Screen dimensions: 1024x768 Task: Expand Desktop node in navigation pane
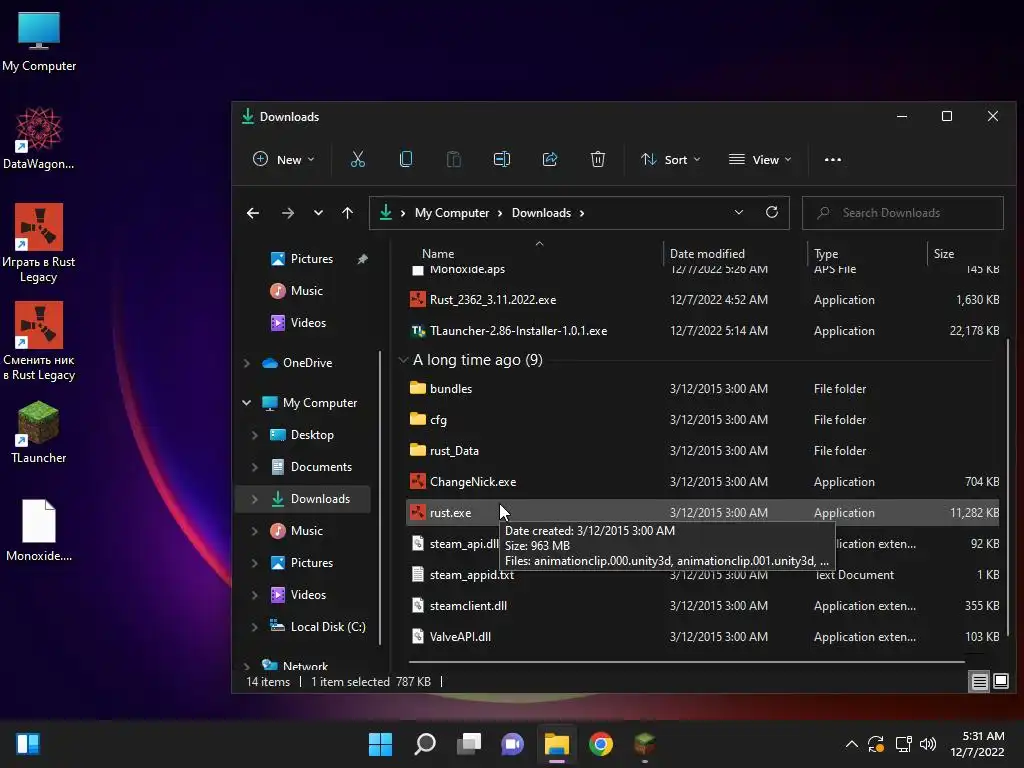point(255,435)
